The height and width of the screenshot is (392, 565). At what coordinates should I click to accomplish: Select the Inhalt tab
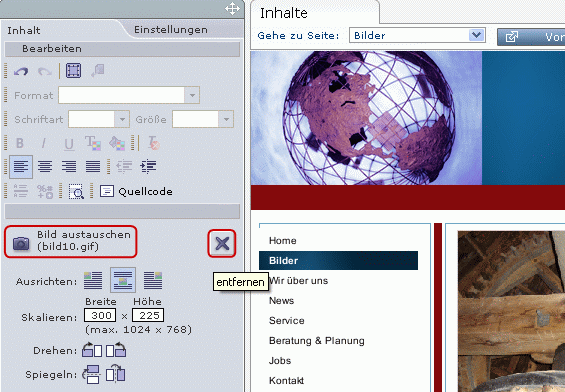pos(24,30)
